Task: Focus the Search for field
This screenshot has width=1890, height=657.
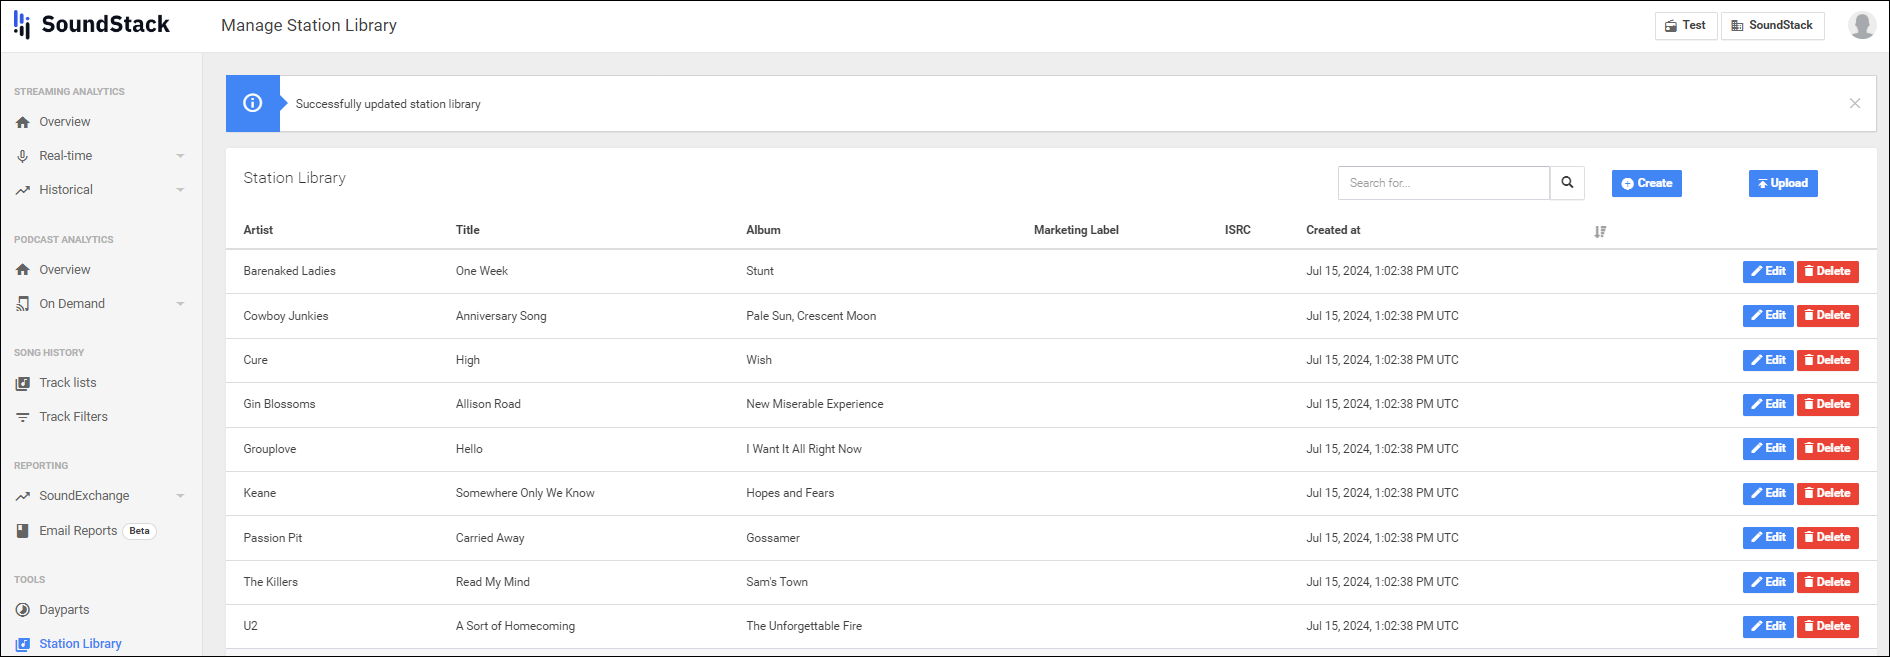Action: click(1443, 183)
